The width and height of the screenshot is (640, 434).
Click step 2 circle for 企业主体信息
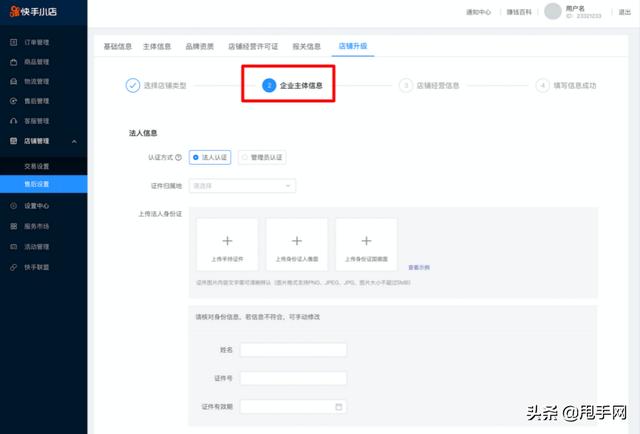(x=269, y=85)
